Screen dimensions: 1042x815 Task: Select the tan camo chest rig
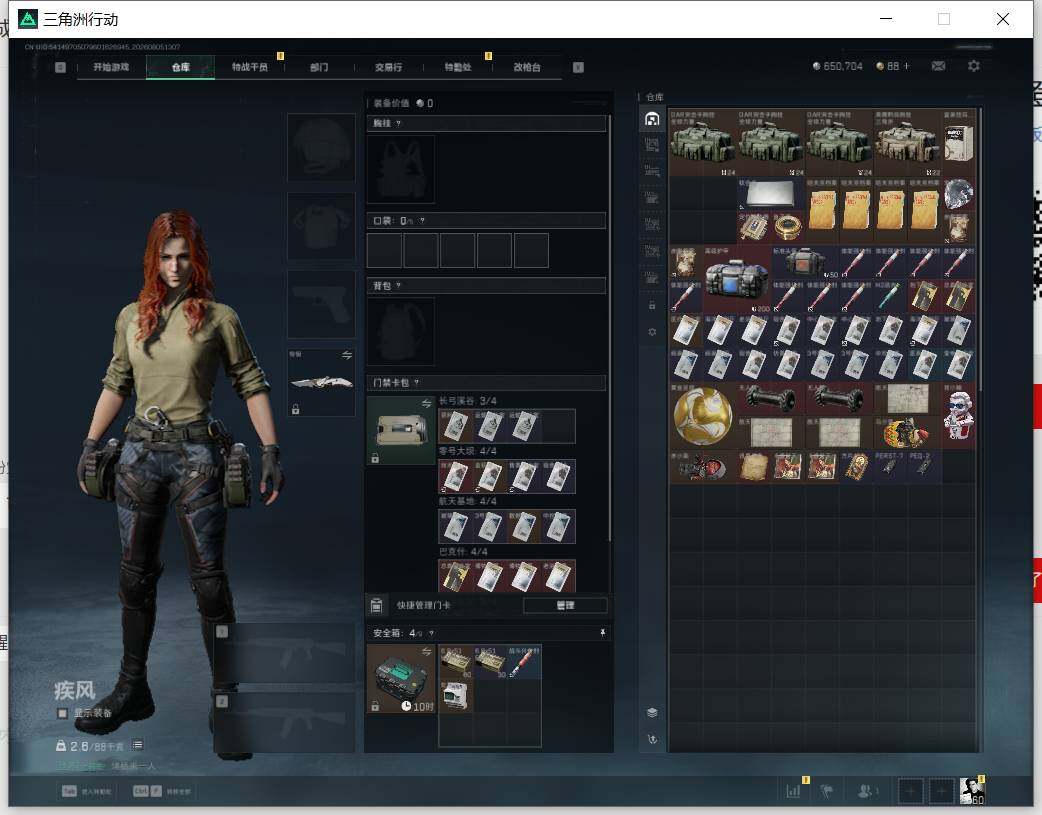pyautogui.click(x=906, y=143)
